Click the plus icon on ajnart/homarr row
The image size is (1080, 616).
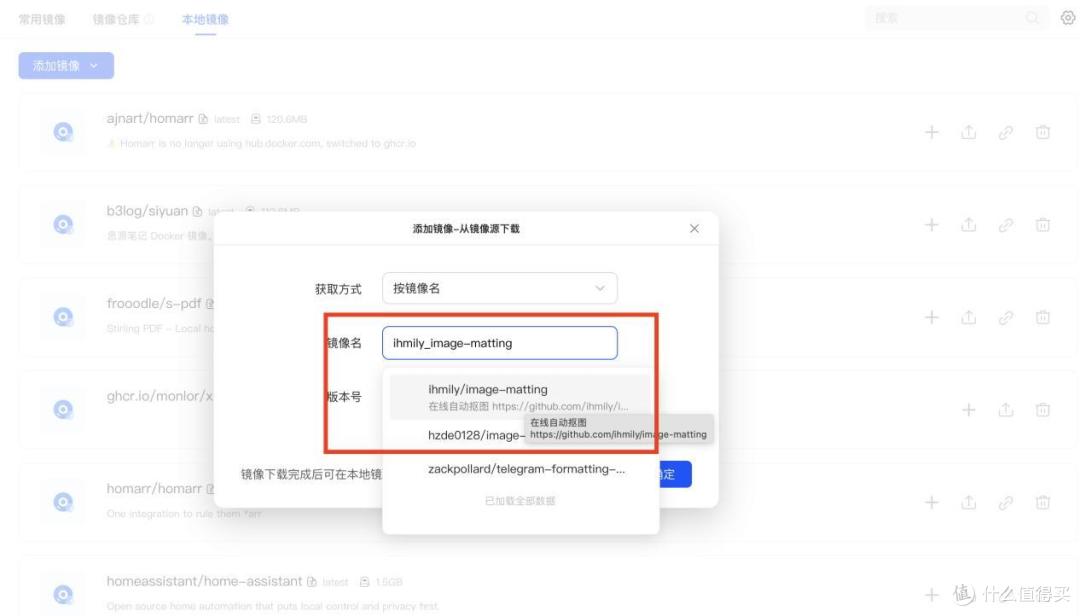coord(931,132)
